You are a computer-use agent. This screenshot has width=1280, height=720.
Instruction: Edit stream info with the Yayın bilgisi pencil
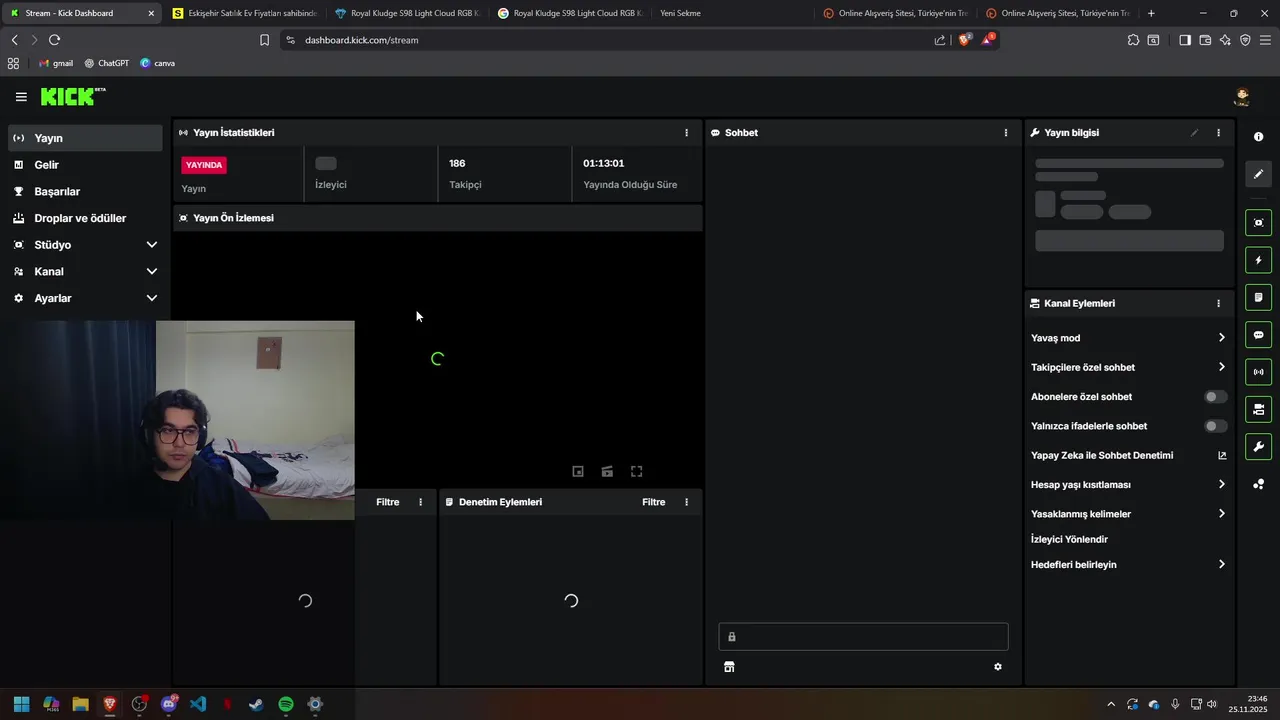(x=1194, y=133)
